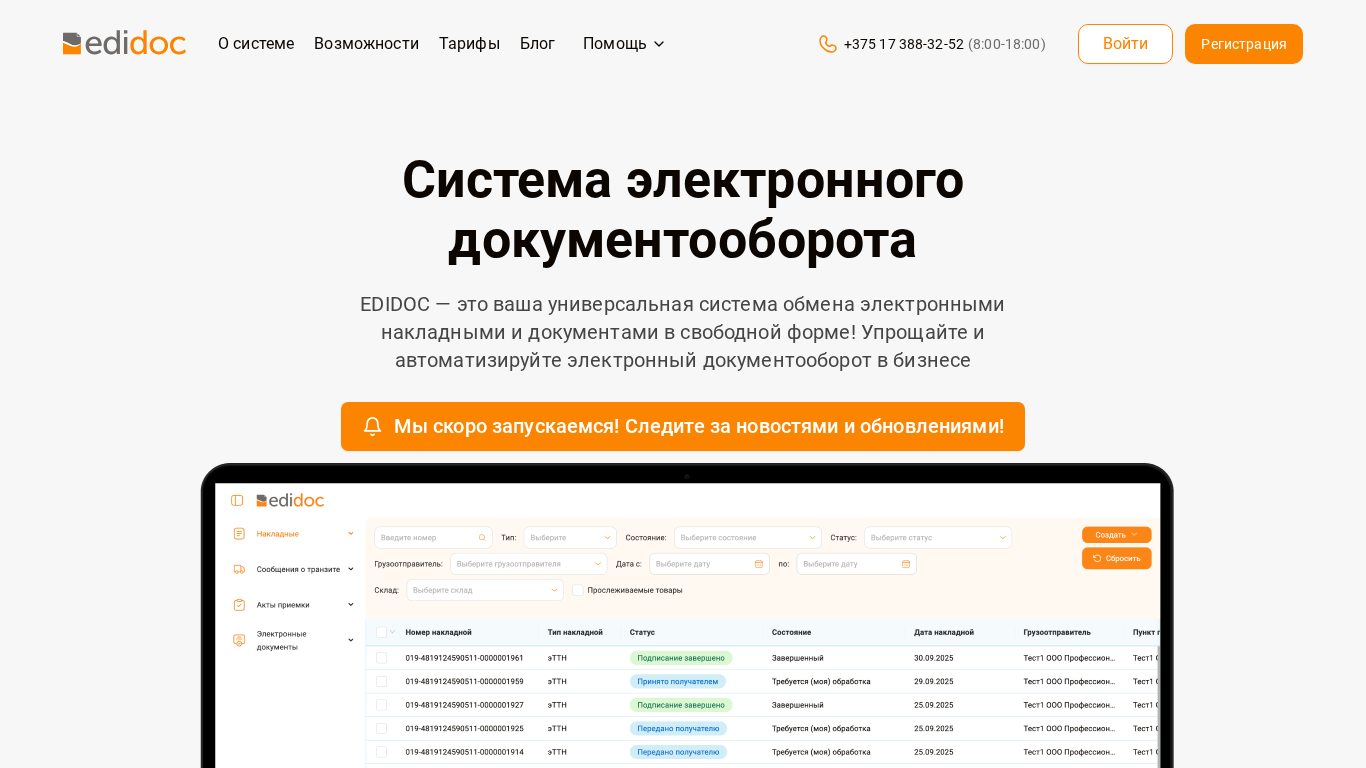1366x768 pixels.
Task: Select the row checkbox for invoice ending 0000001925
Action: coord(381,728)
